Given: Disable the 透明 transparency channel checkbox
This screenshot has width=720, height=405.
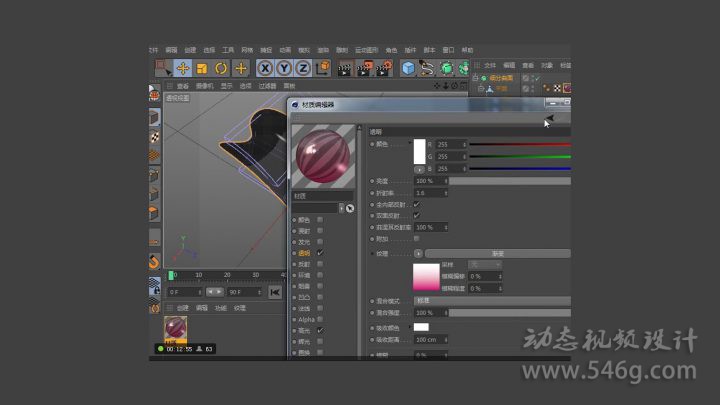Looking at the screenshot, I should pyautogui.click(x=320, y=253).
